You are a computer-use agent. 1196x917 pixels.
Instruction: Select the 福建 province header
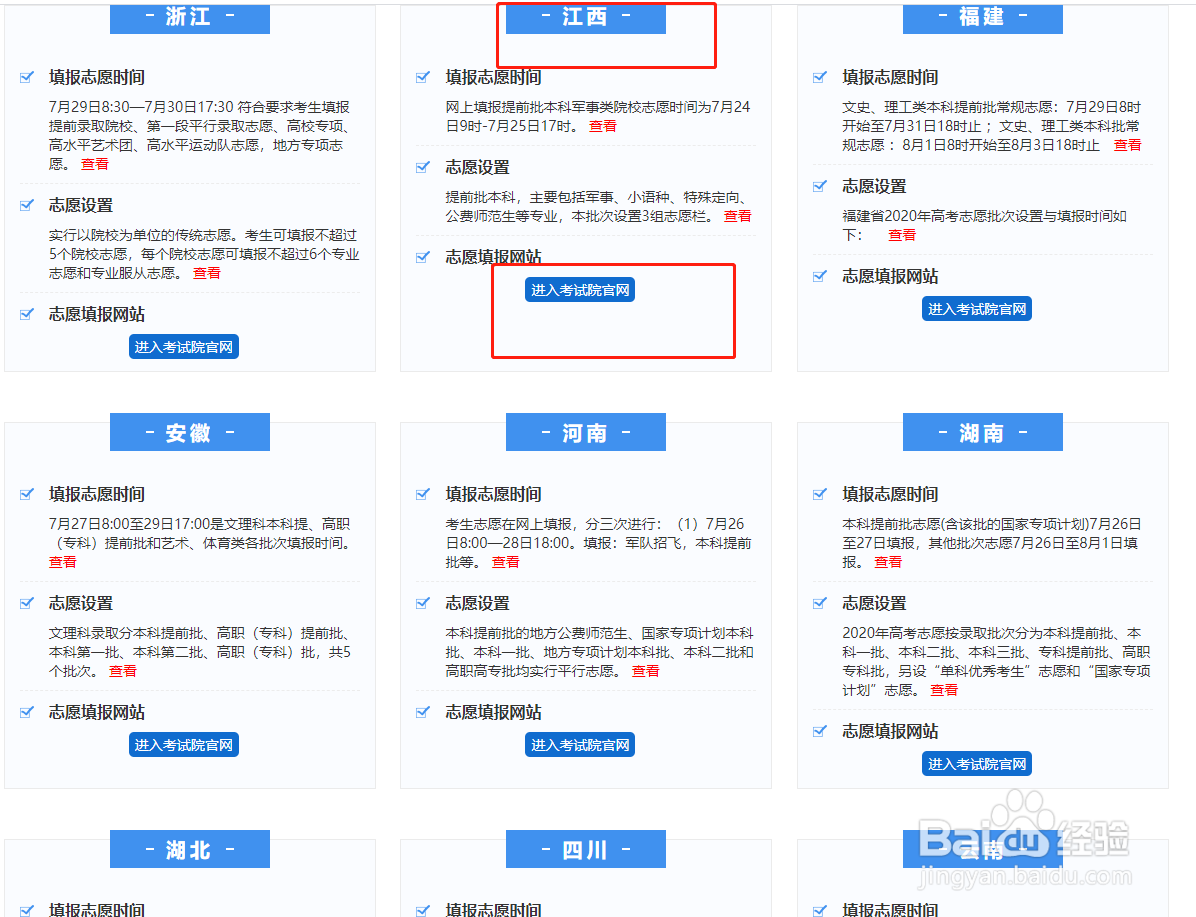point(982,18)
